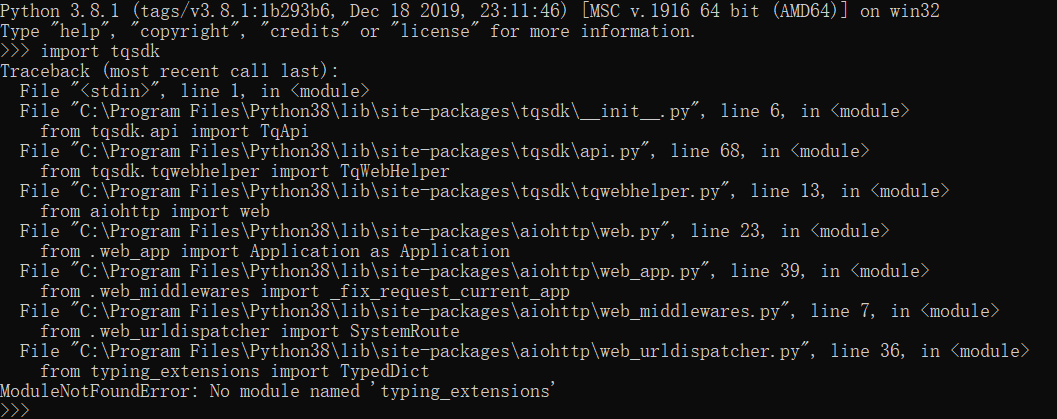Click 'from aiohttp import web' line

tap(155, 211)
